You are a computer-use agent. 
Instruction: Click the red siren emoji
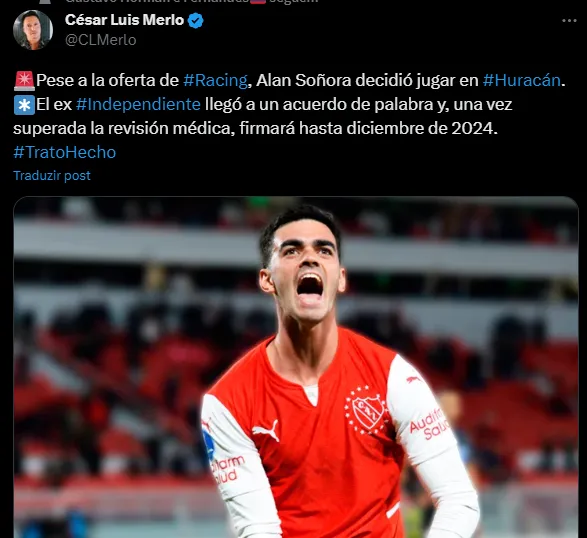coord(24,81)
